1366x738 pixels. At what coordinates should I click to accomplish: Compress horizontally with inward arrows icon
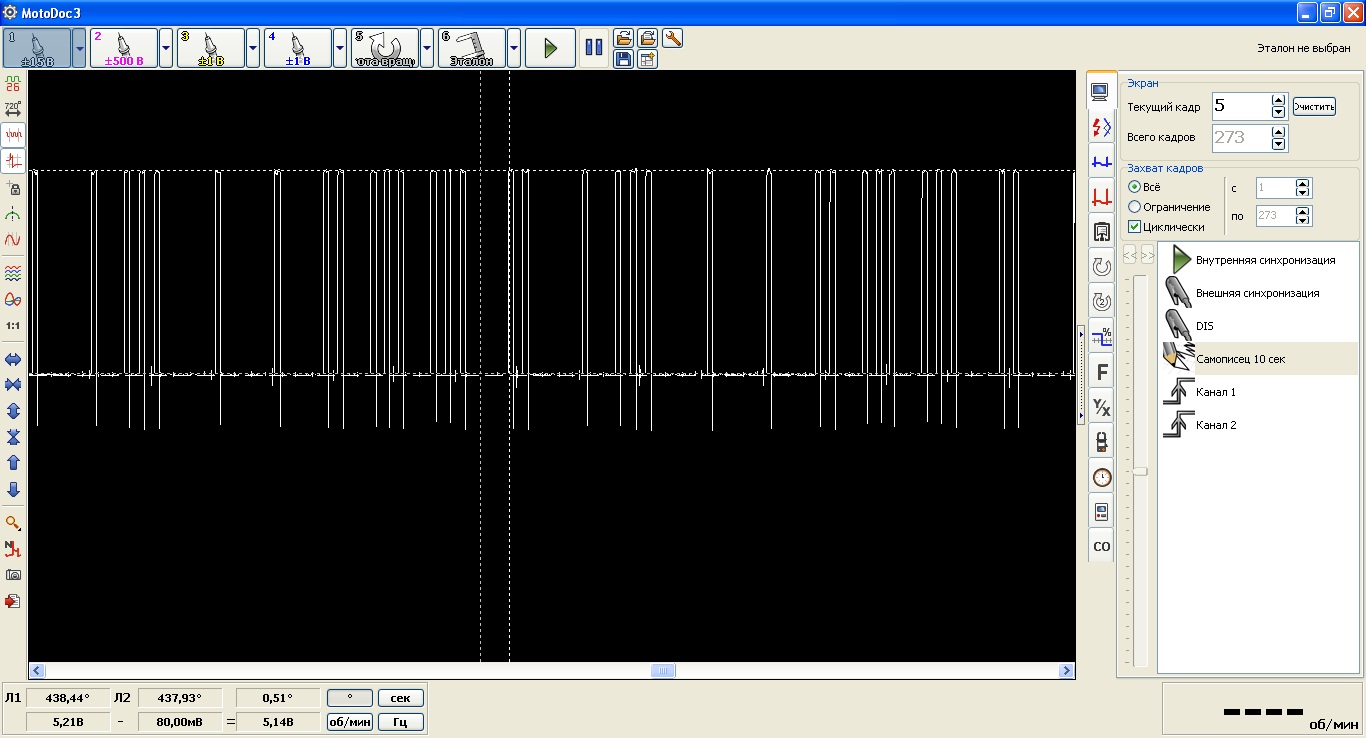coord(13,385)
